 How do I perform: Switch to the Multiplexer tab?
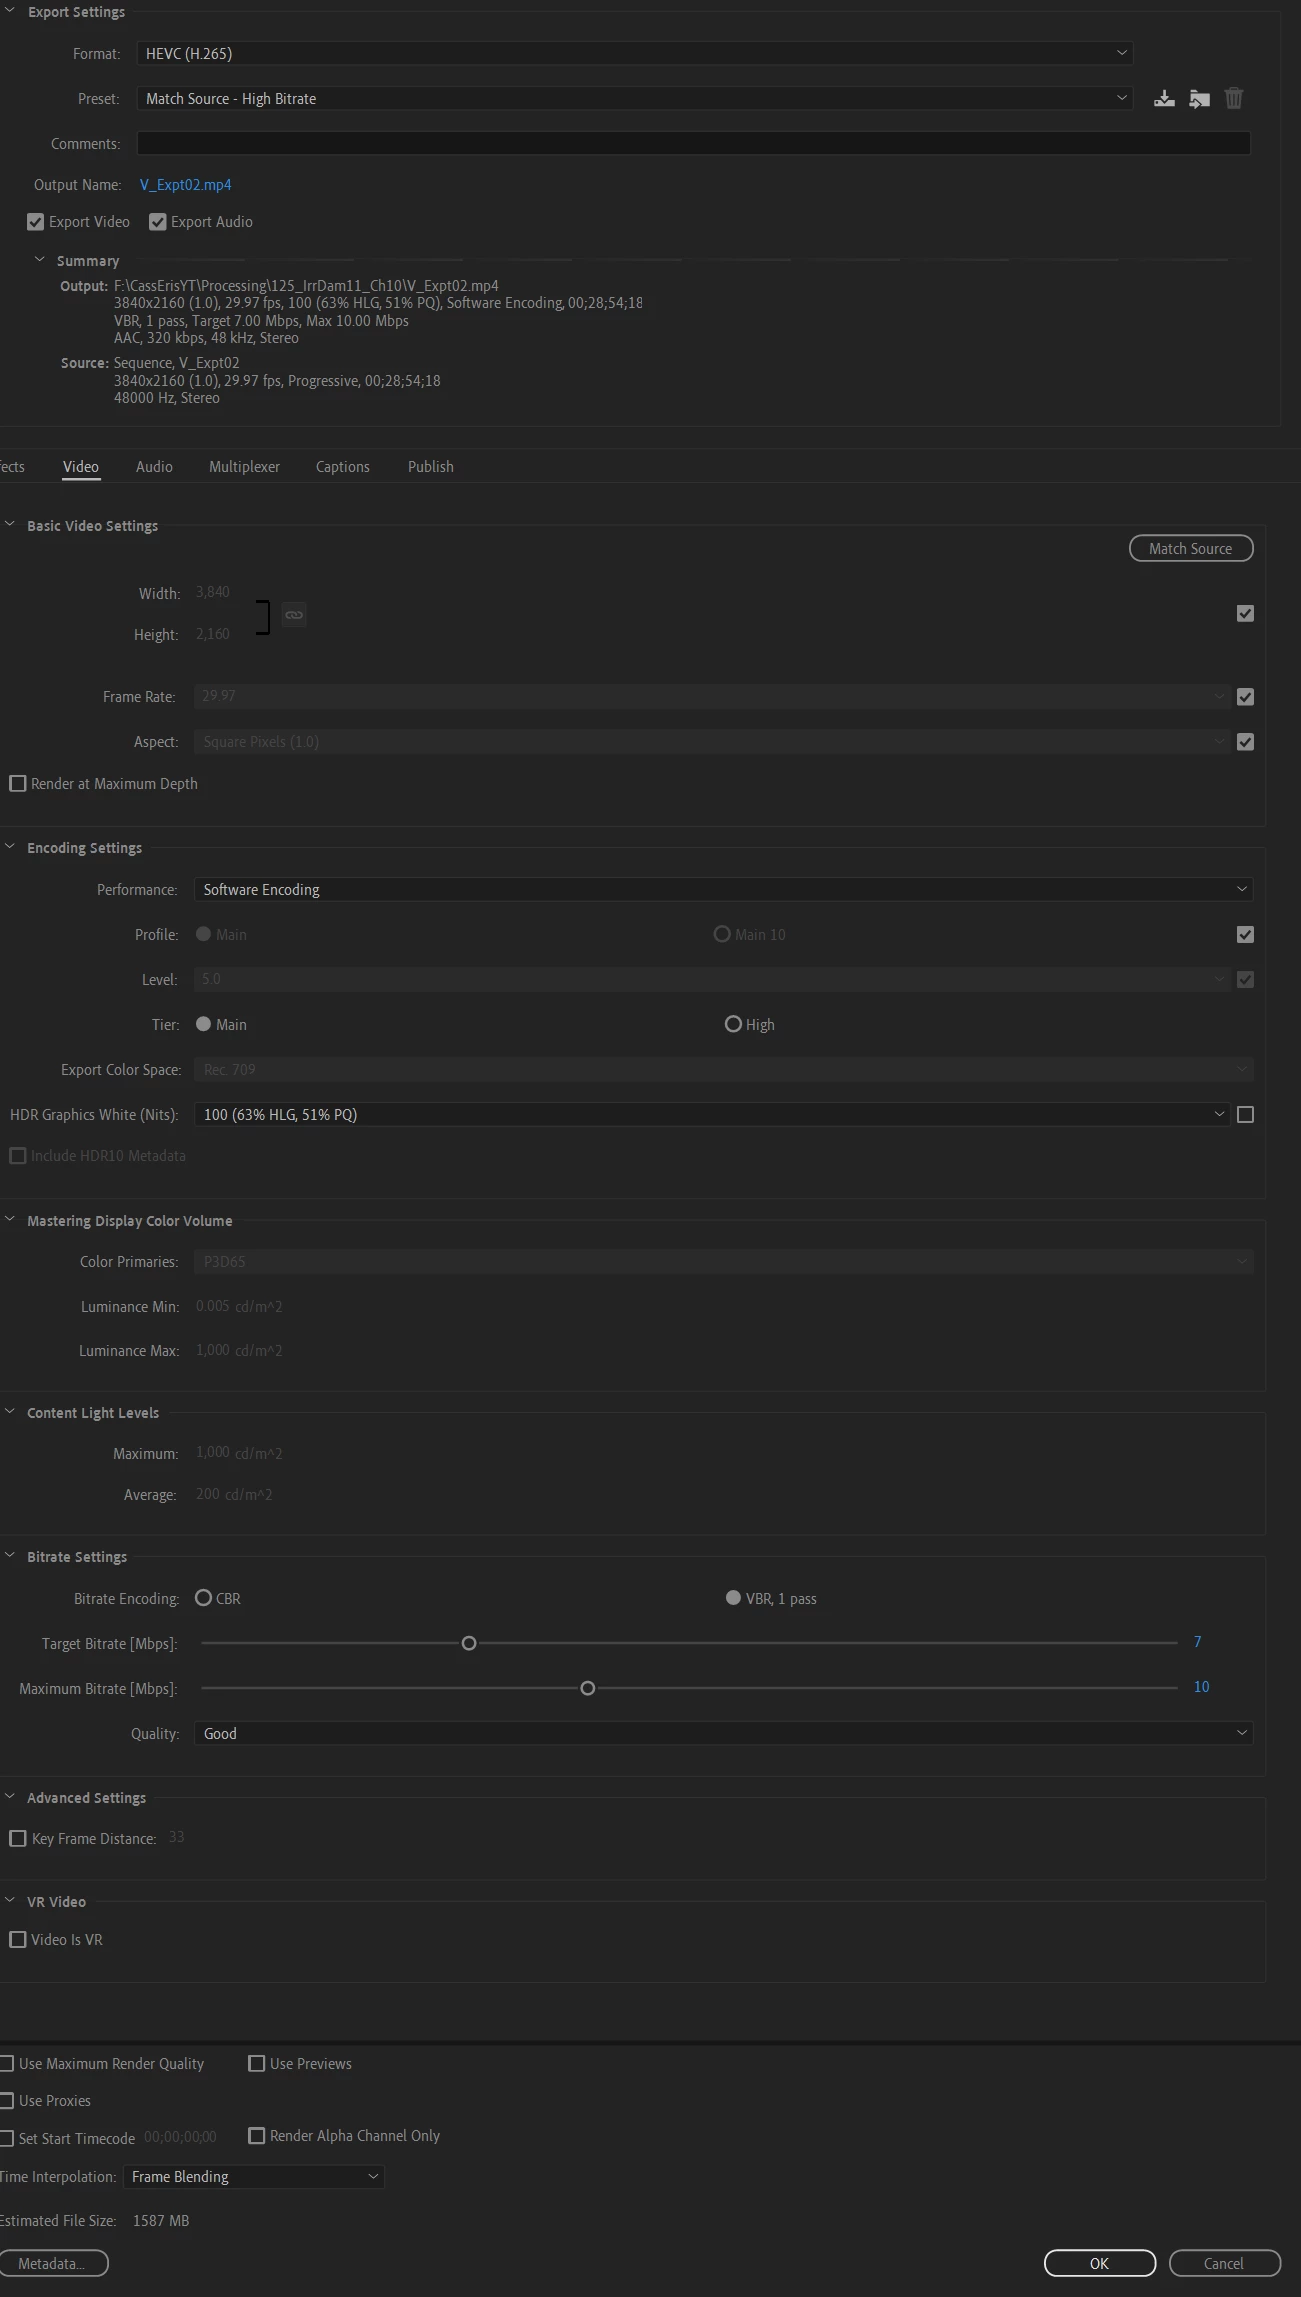[244, 467]
